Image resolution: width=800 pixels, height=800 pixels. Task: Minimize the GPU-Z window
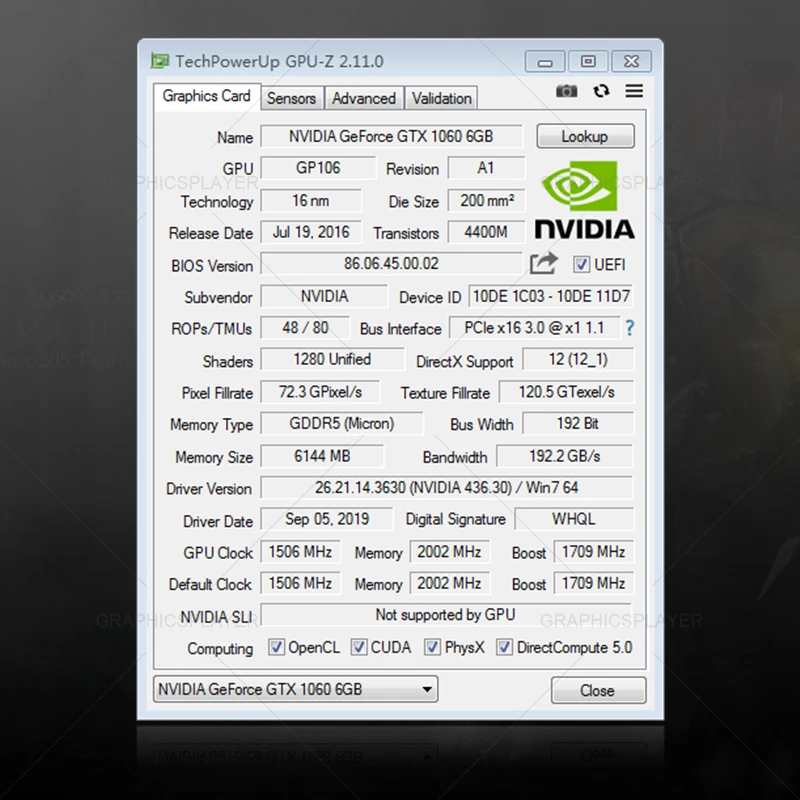(x=545, y=62)
